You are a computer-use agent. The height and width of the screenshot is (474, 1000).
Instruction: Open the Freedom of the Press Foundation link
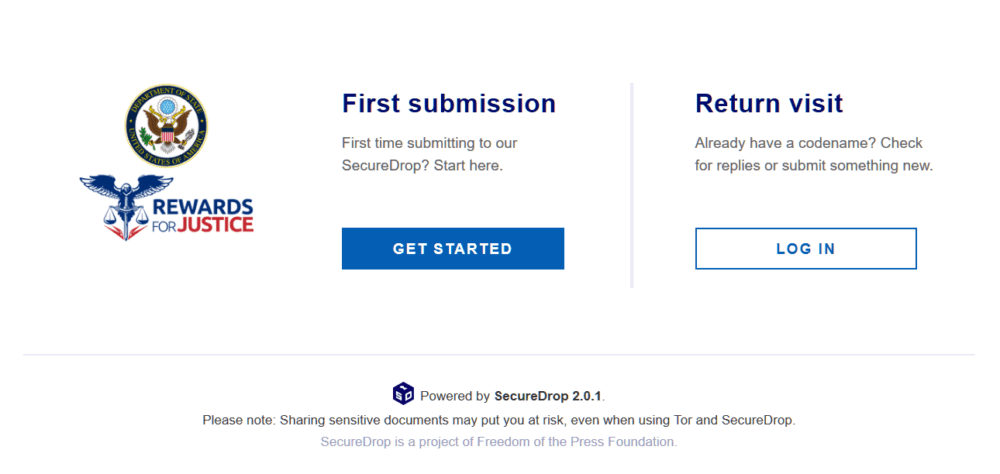tap(499, 441)
